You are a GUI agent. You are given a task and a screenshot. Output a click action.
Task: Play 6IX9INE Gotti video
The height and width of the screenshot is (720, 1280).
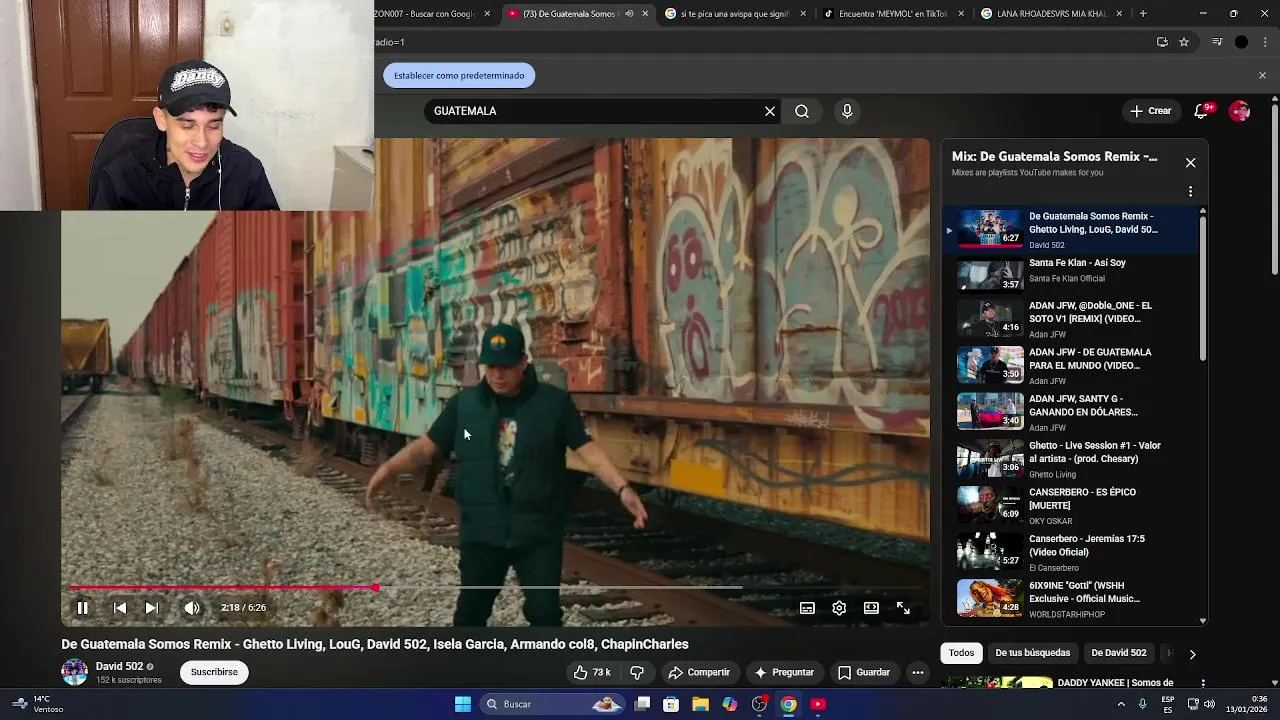point(1070,600)
